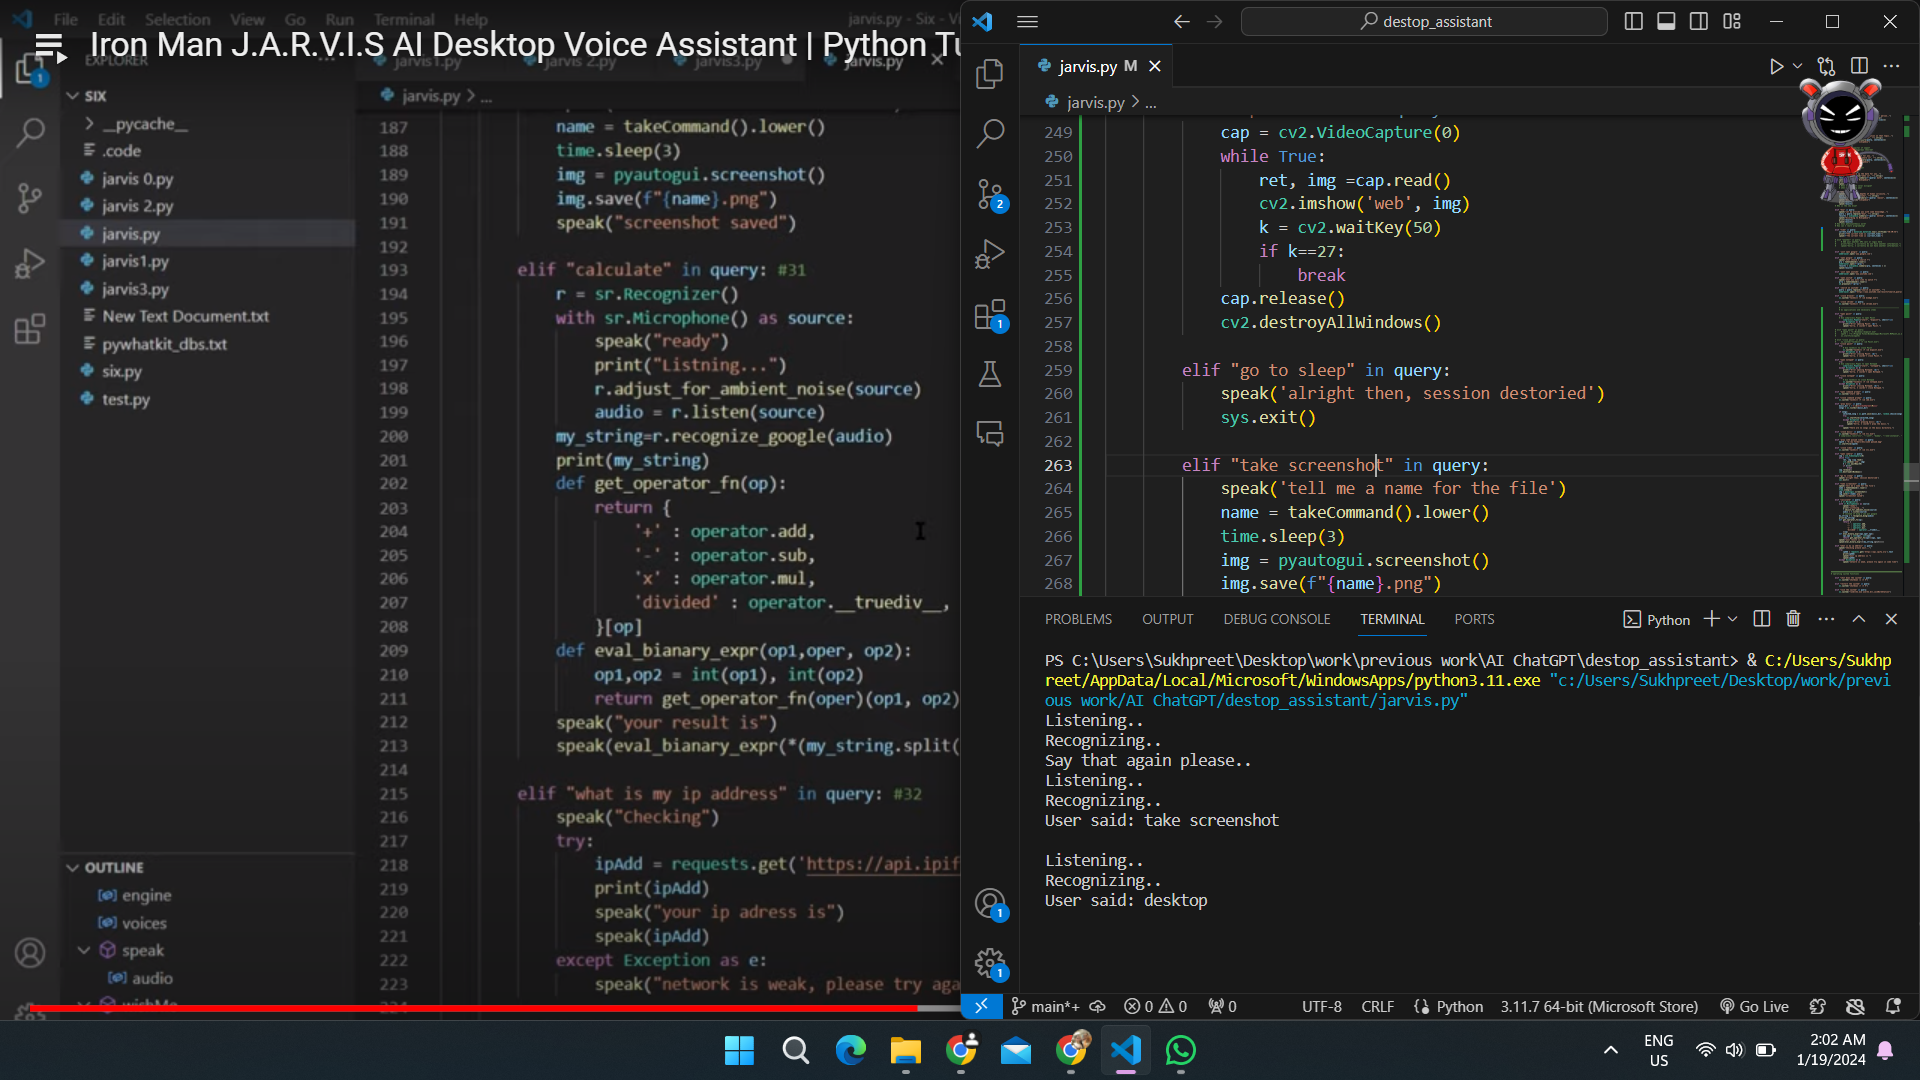
Task: Open changes with the compare icon
Action: pos(1826,66)
